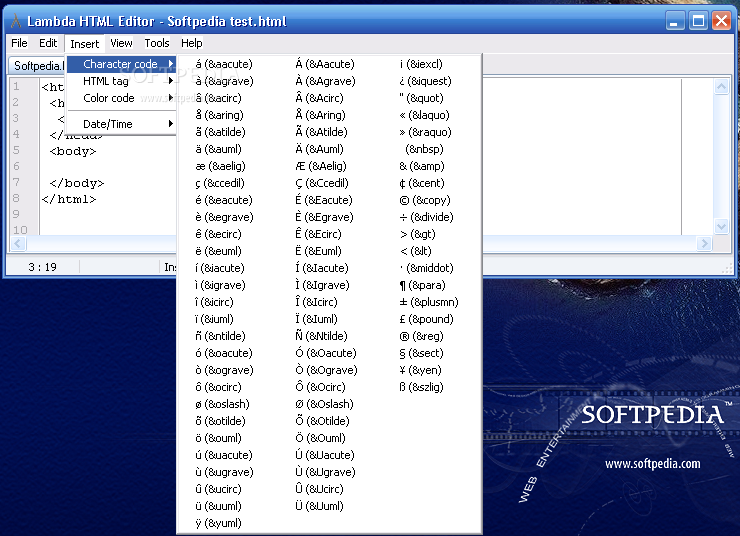Image resolution: width=740 pixels, height=536 pixels.
Task: Insert the ç (&ccedil) character
Action: [x=219, y=183]
